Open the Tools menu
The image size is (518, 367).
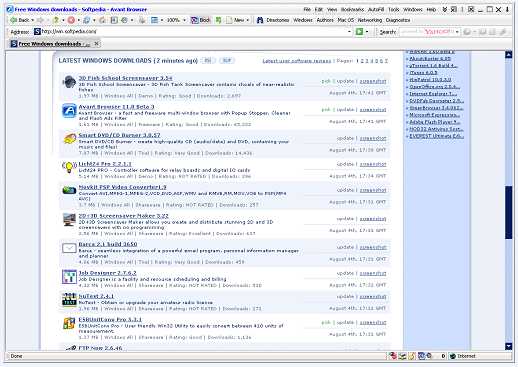tap(393, 10)
